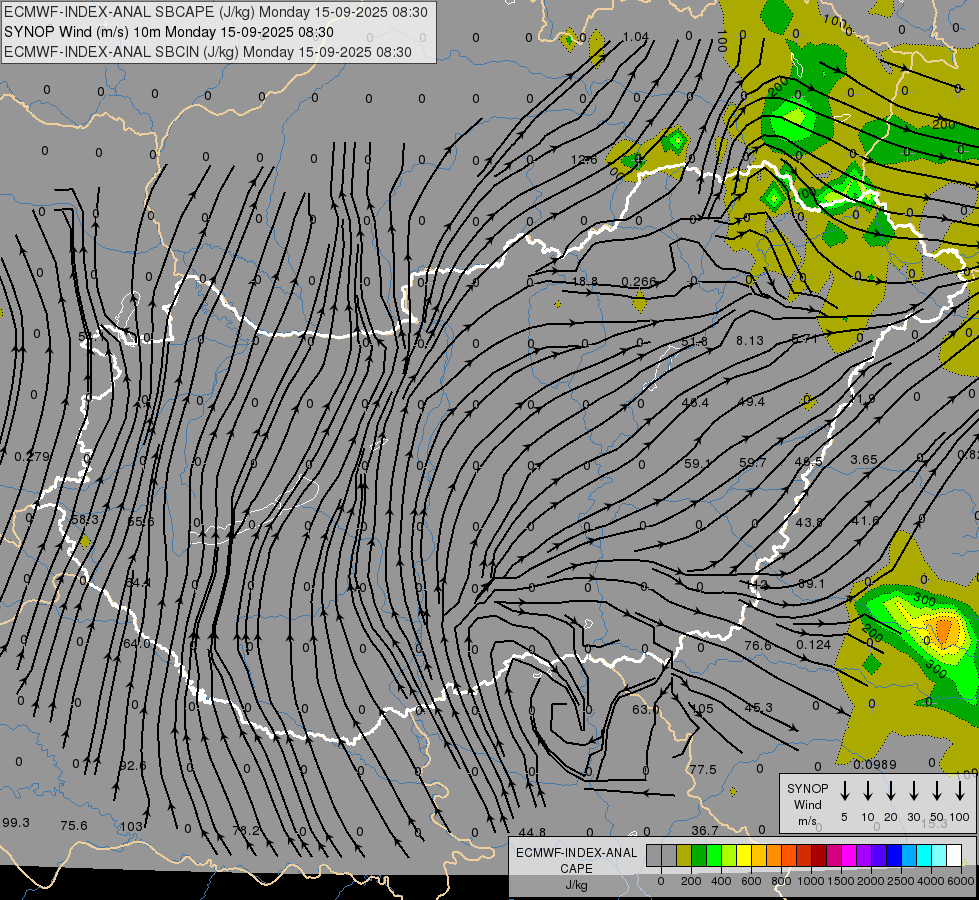Click the map value 59.1
Image resolution: width=979 pixels, height=900 pixels.
pyautogui.click(x=697, y=463)
